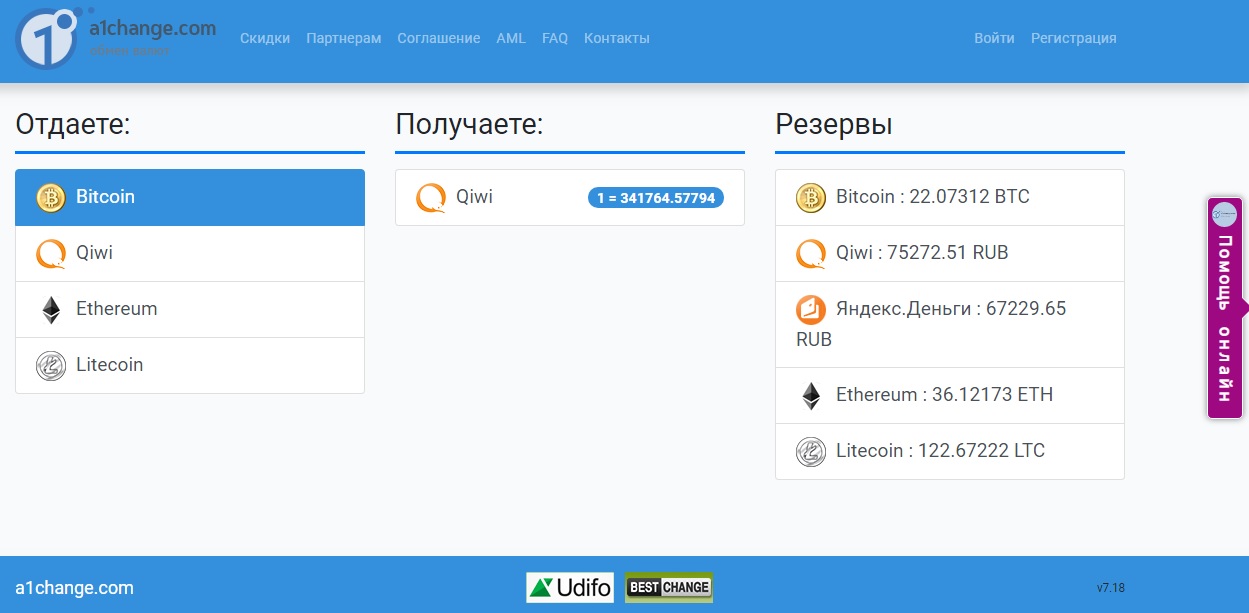1249x613 pixels.
Task: Open the Партнерам menu item
Action: pos(344,38)
